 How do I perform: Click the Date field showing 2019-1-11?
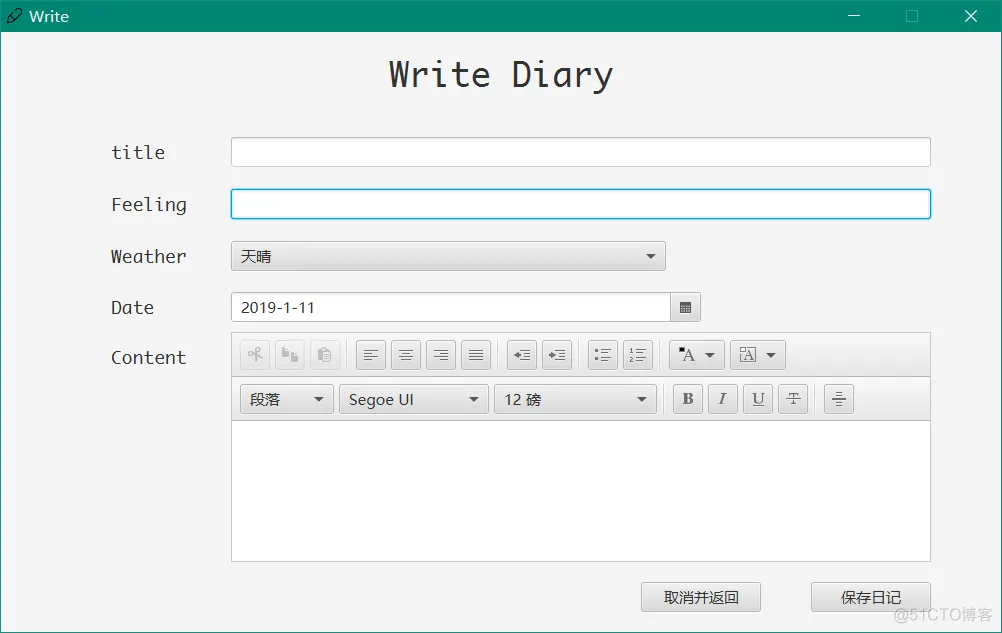click(451, 307)
